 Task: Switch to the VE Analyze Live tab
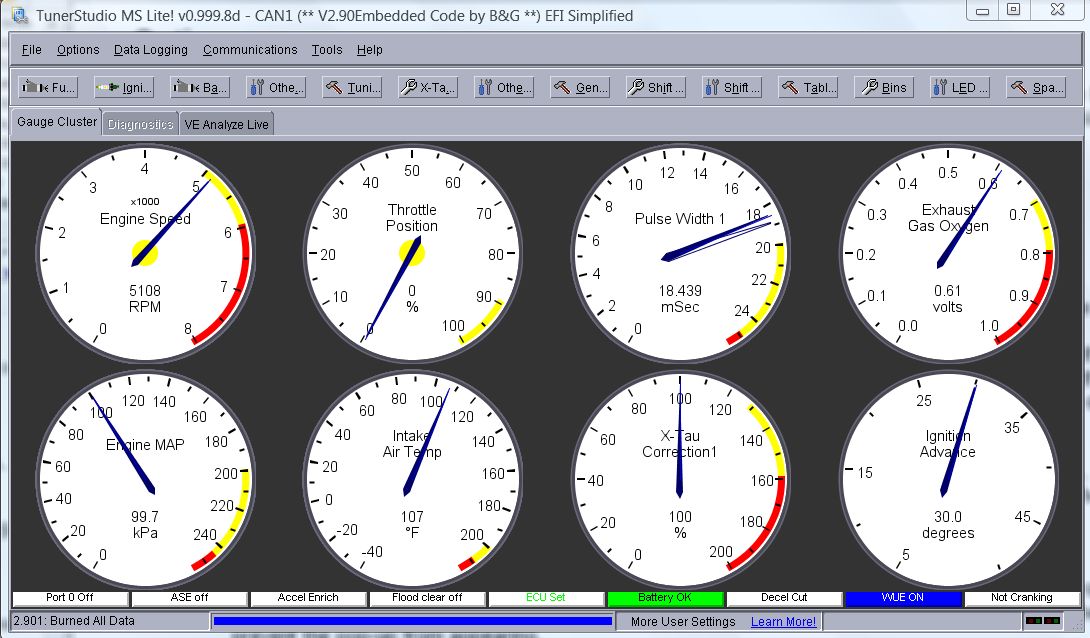tap(226, 122)
